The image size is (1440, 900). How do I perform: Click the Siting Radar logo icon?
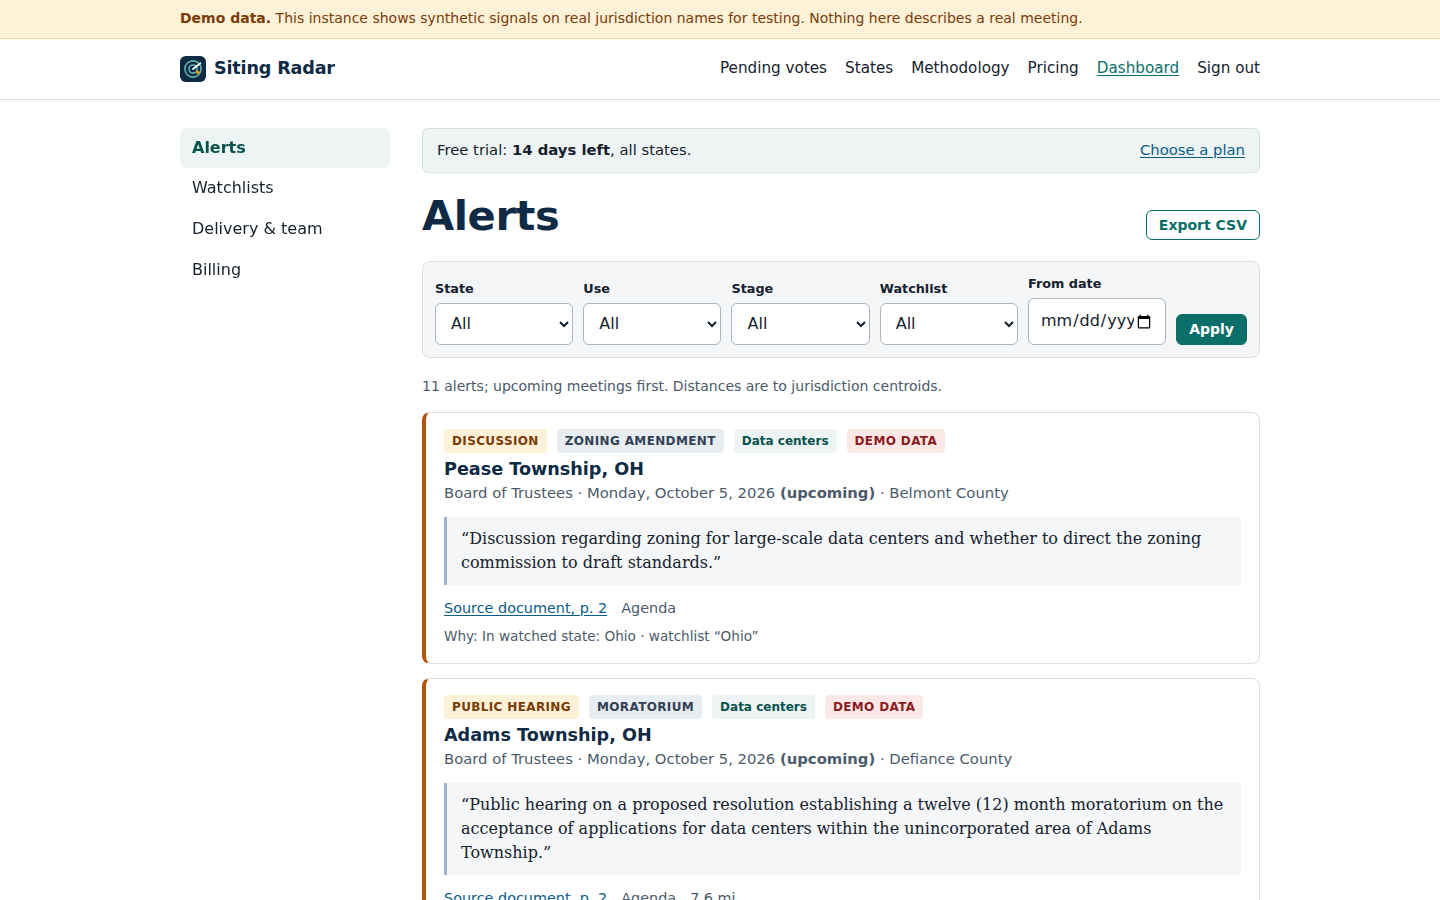click(x=193, y=68)
